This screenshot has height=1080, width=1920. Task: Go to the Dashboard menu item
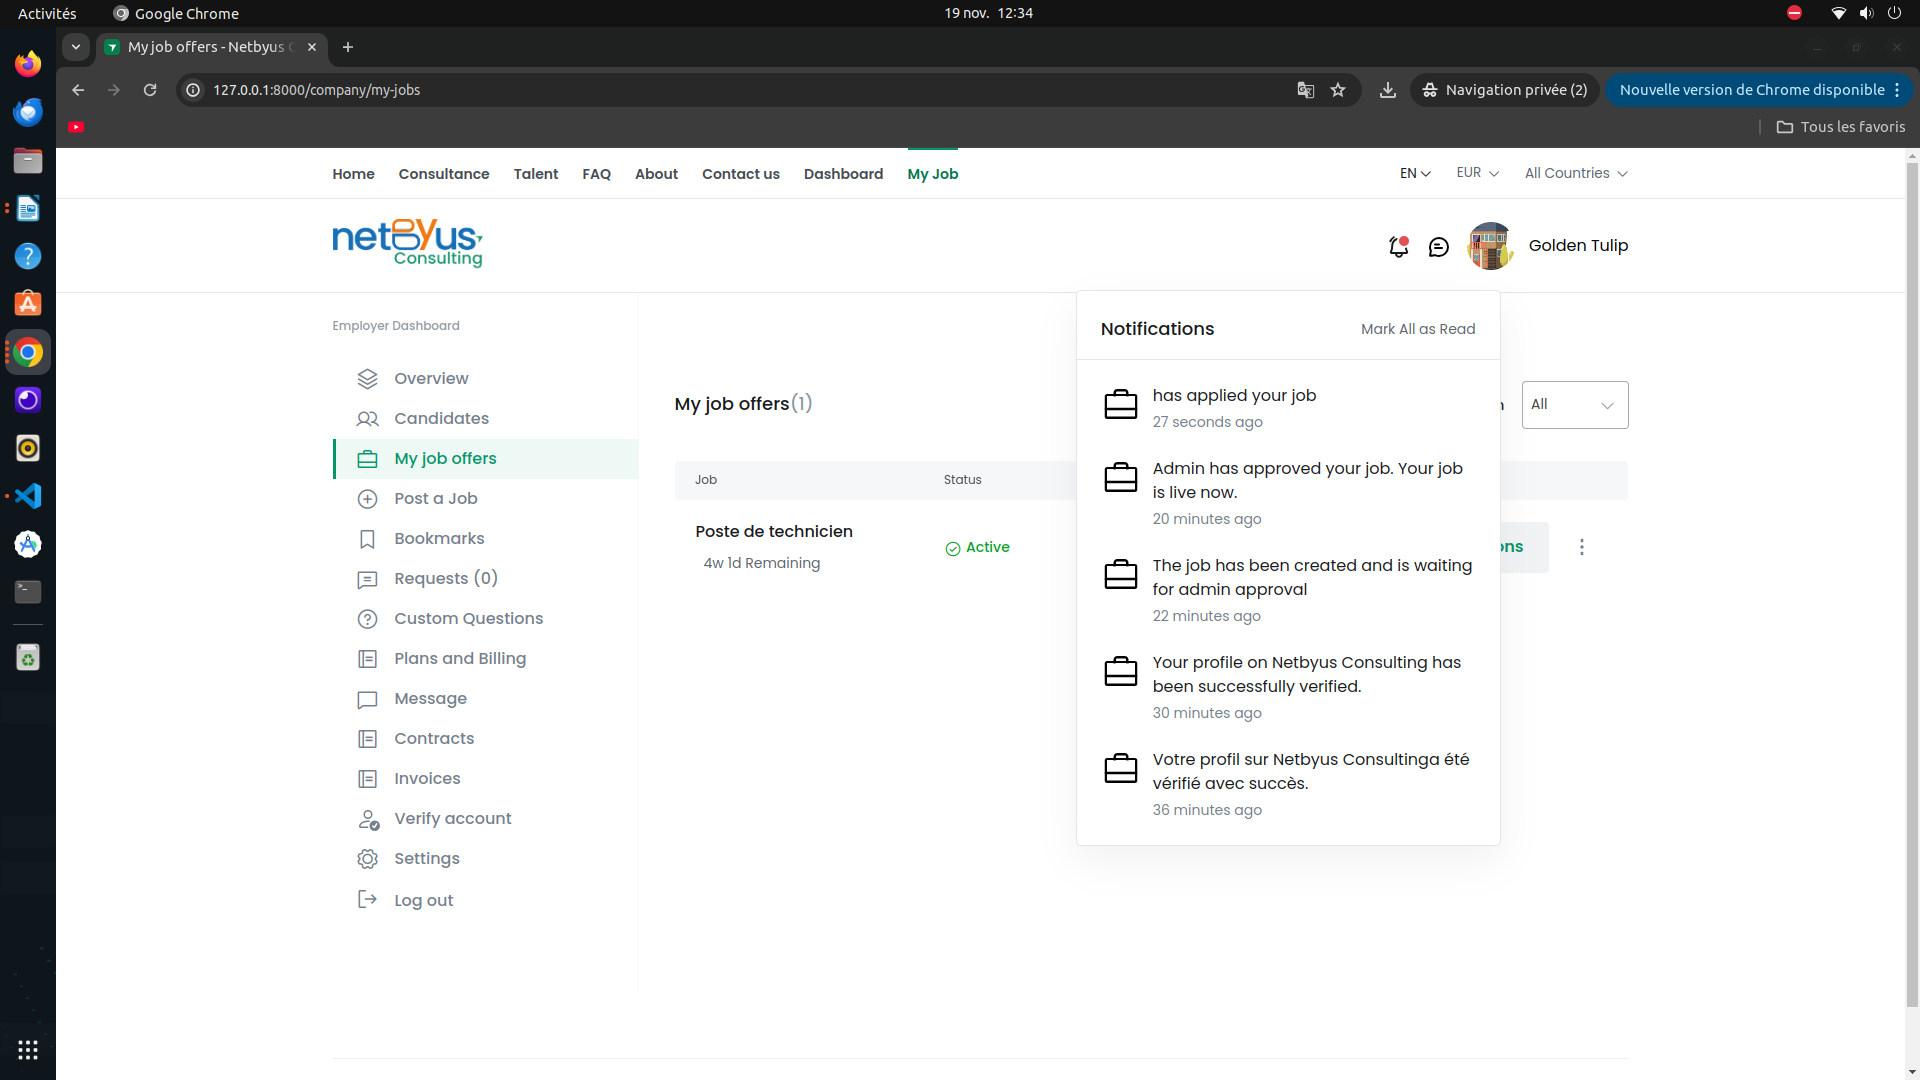pos(843,174)
